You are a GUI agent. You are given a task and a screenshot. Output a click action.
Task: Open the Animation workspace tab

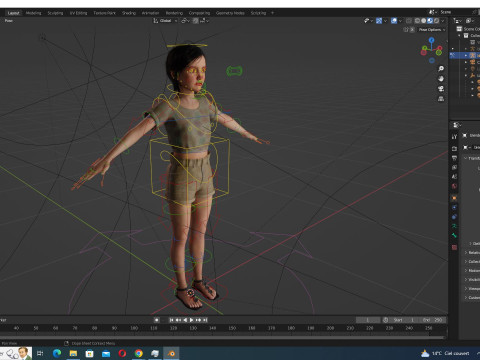[150, 13]
